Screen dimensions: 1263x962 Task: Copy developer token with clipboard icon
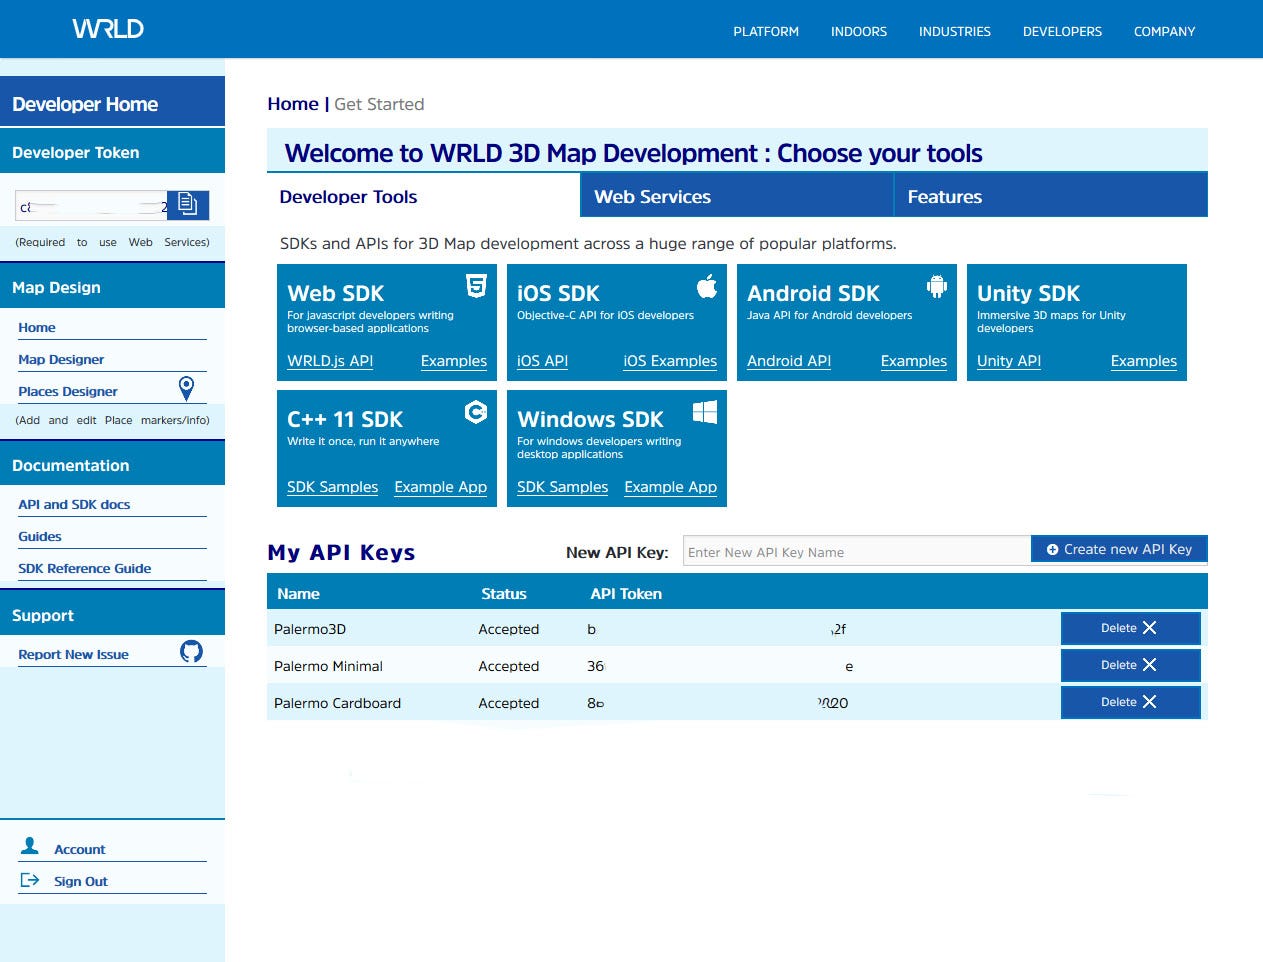[x=187, y=204]
